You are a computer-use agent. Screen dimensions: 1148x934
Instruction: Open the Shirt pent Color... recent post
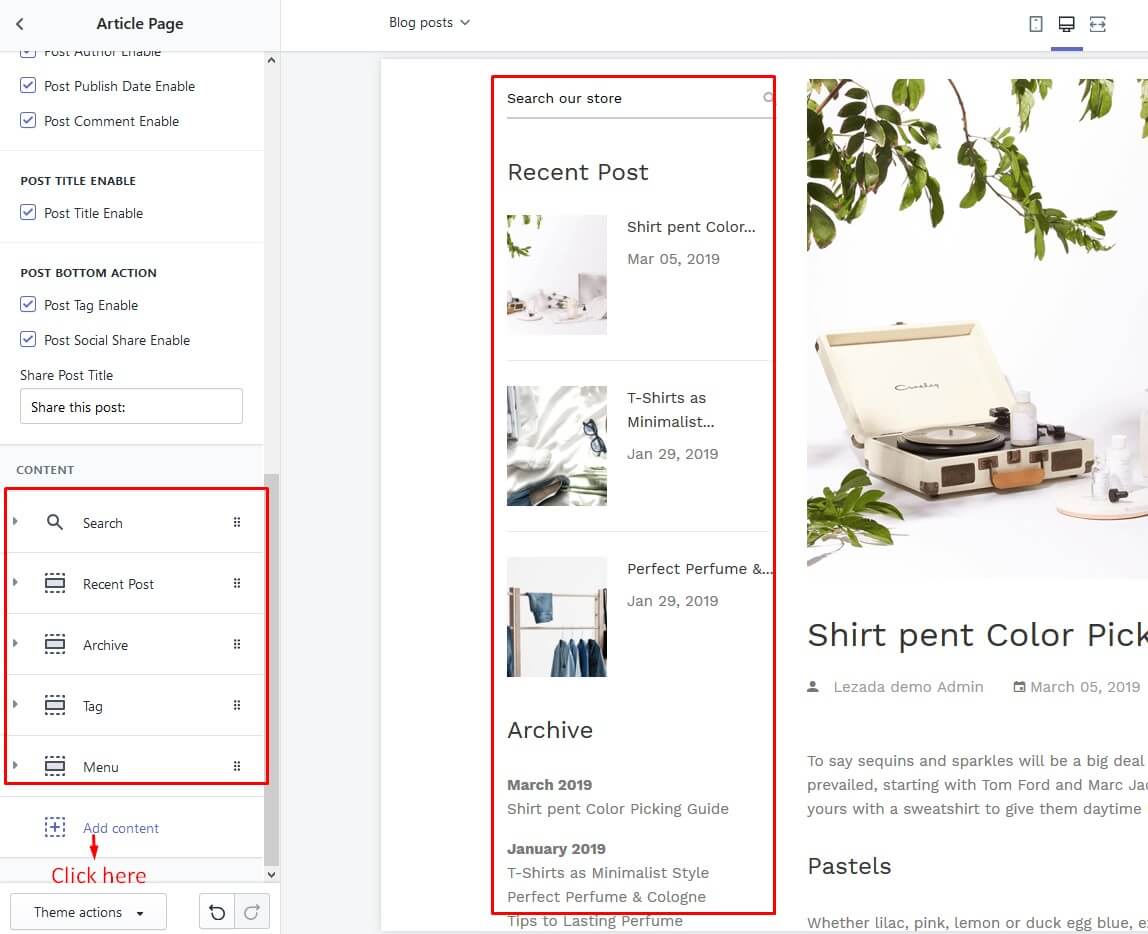(691, 227)
